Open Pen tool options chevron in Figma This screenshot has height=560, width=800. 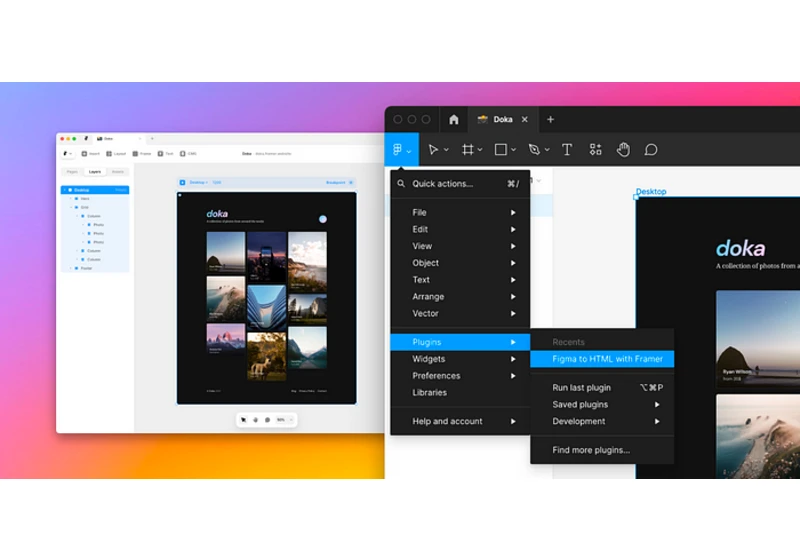[x=547, y=150]
